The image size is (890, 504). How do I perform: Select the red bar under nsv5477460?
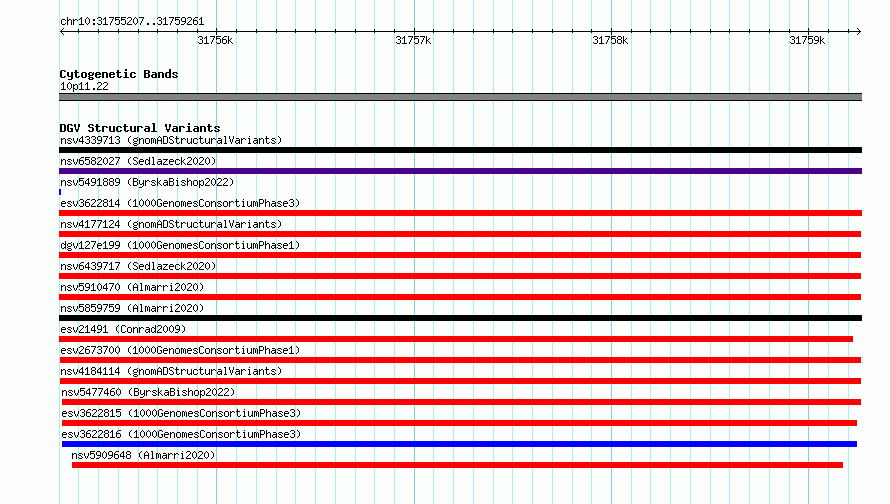coord(461,402)
